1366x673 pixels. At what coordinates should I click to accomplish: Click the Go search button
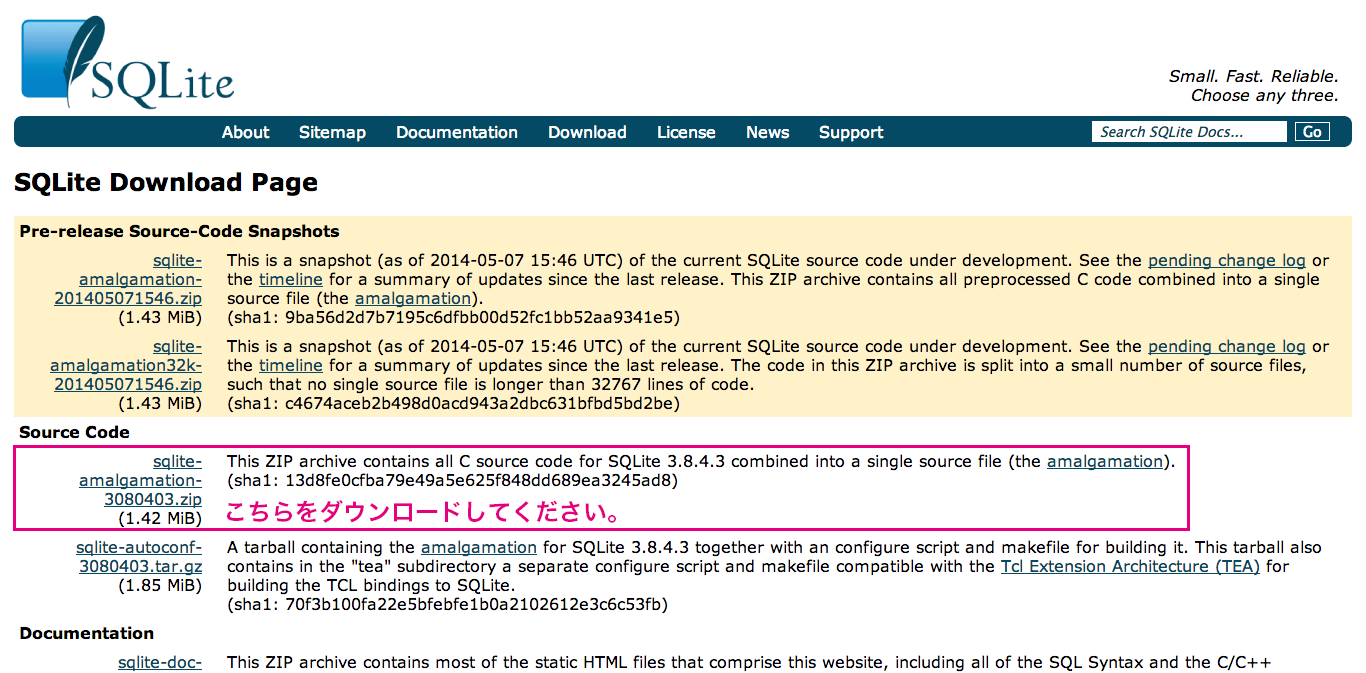(1312, 132)
